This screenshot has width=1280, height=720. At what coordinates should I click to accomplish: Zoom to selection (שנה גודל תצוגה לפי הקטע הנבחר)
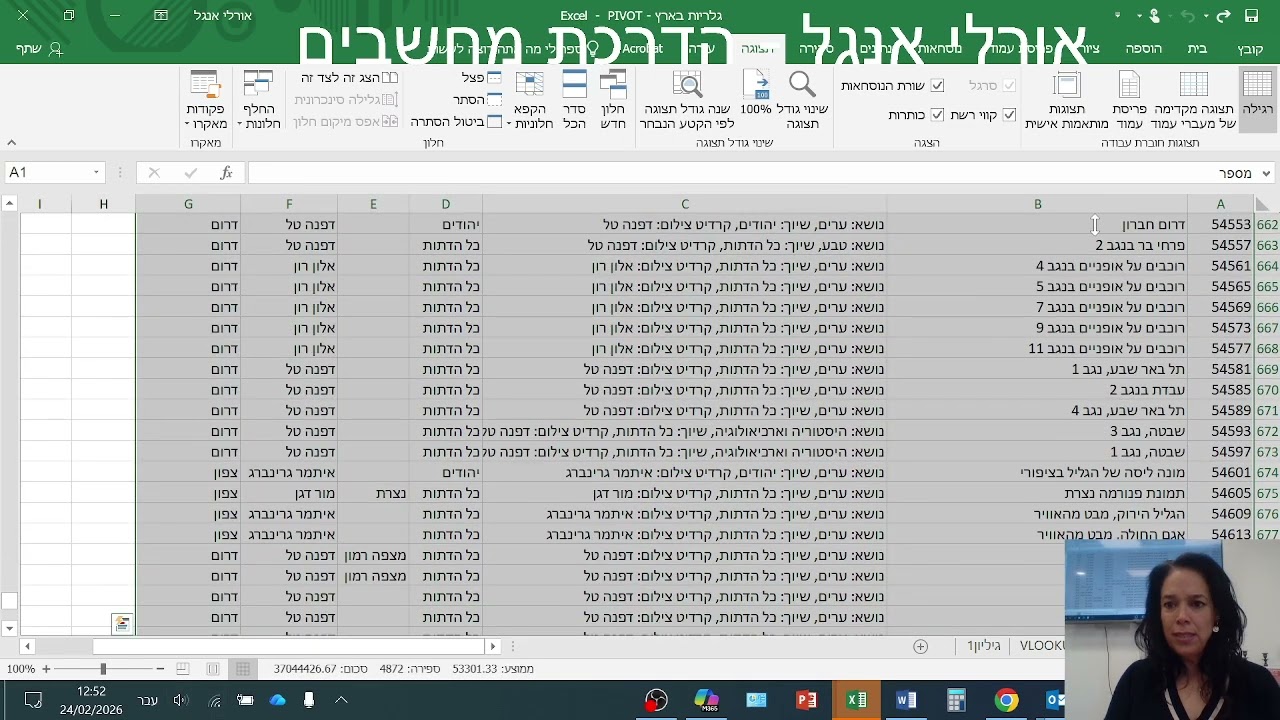[x=686, y=100]
